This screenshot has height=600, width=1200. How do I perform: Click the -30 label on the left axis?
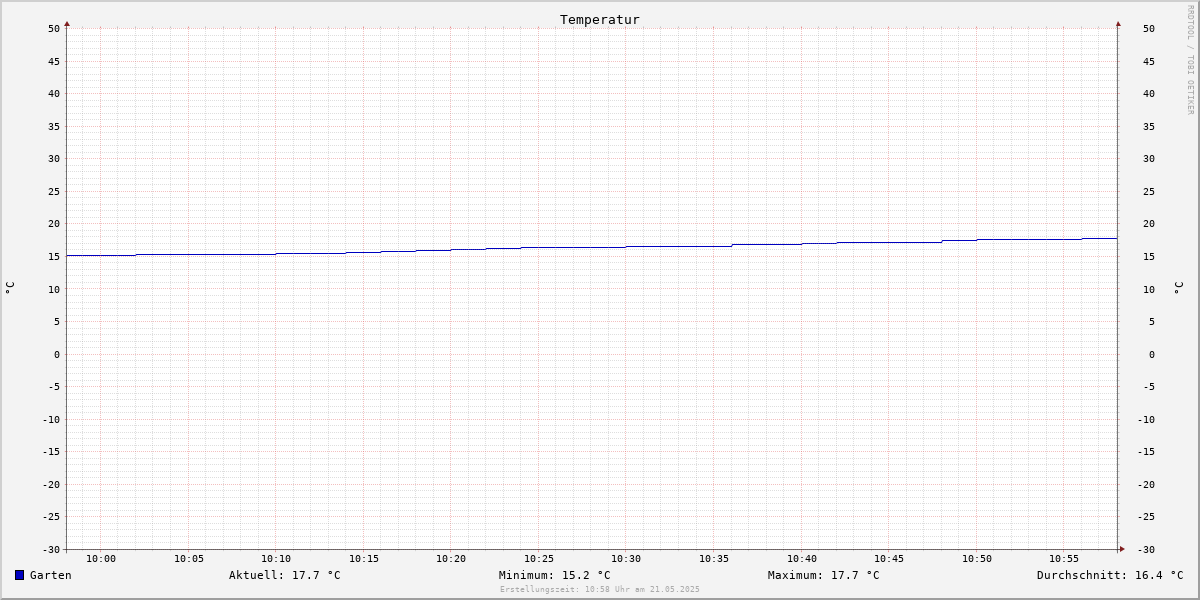tap(51, 549)
